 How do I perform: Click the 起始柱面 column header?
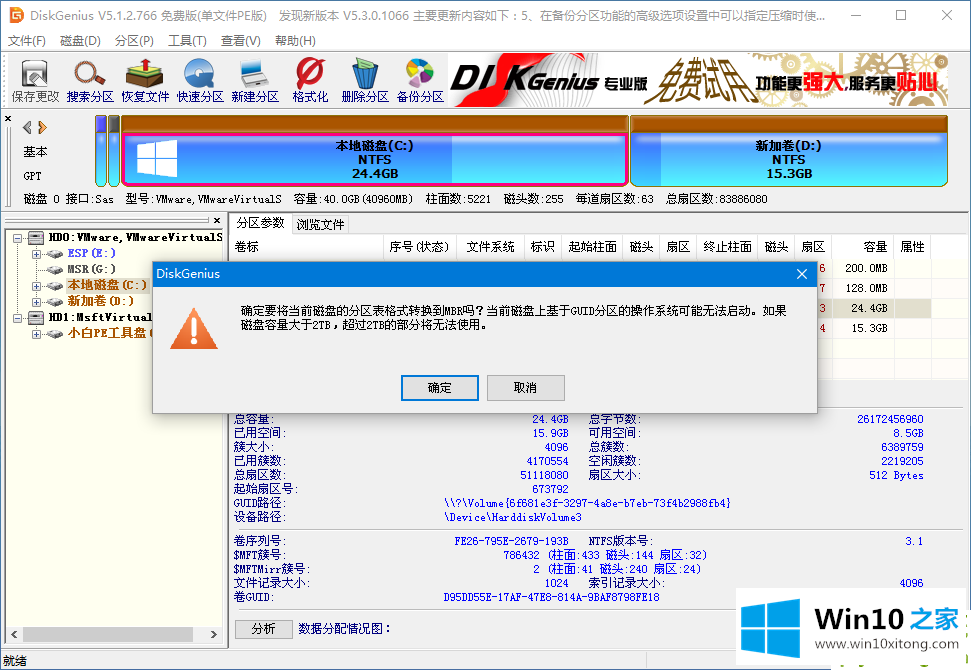[592, 246]
